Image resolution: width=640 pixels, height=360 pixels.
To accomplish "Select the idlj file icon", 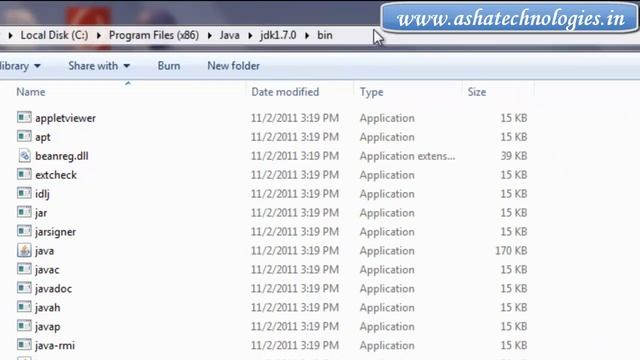I will coord(24,193).
